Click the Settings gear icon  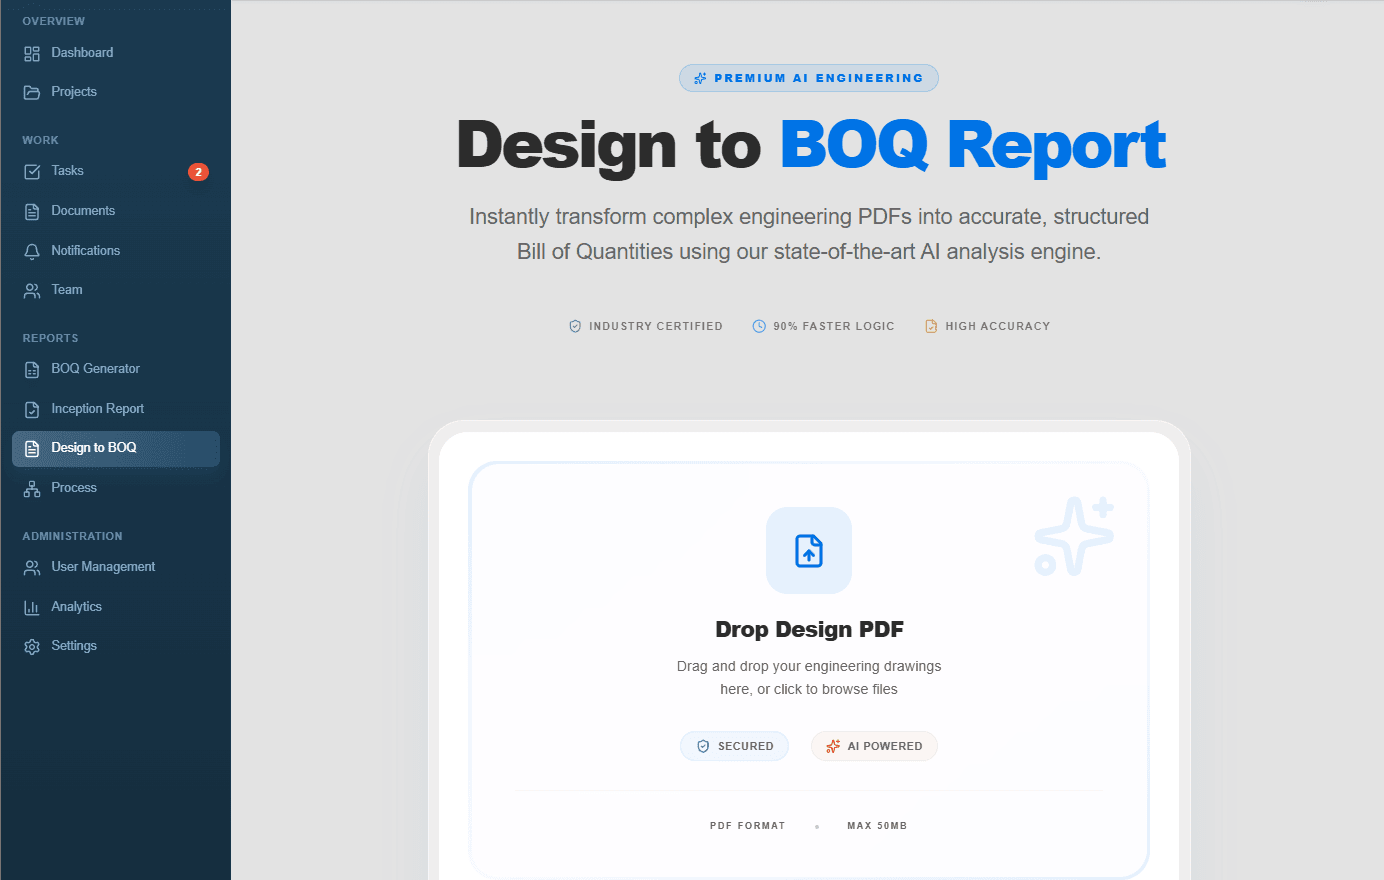[x=32, y=647]
